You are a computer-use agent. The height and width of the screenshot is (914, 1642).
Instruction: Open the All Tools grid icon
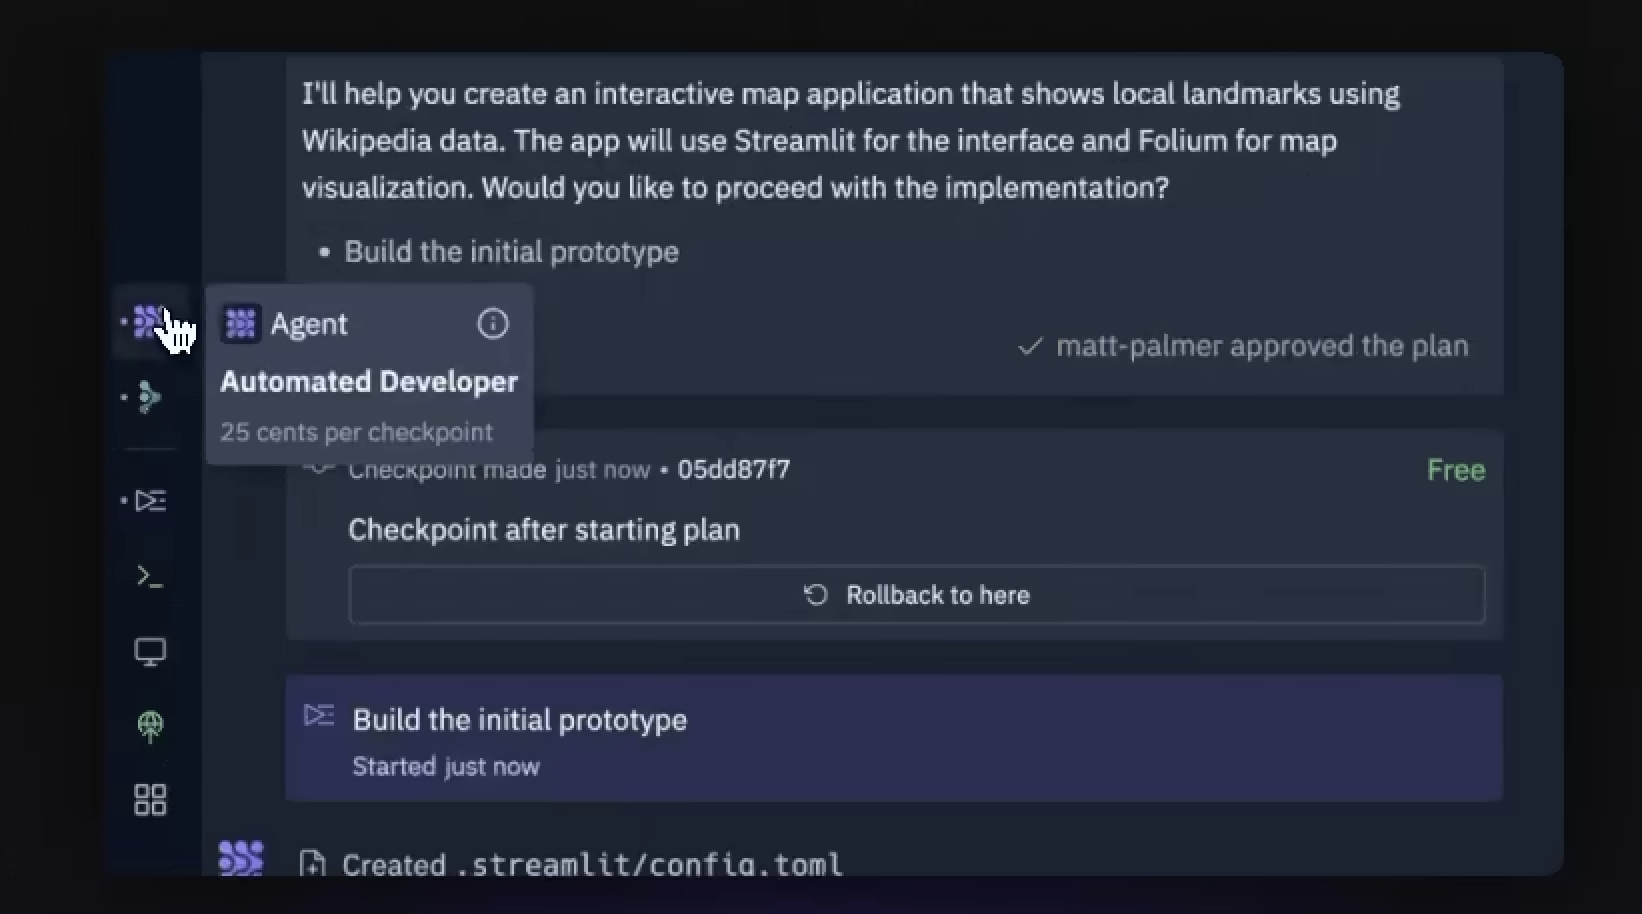[x=150, y=799]
